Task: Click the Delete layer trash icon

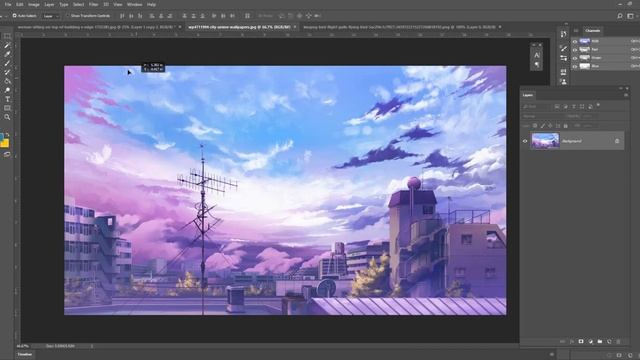Action: pyautogui.click(x=618, y=341)
